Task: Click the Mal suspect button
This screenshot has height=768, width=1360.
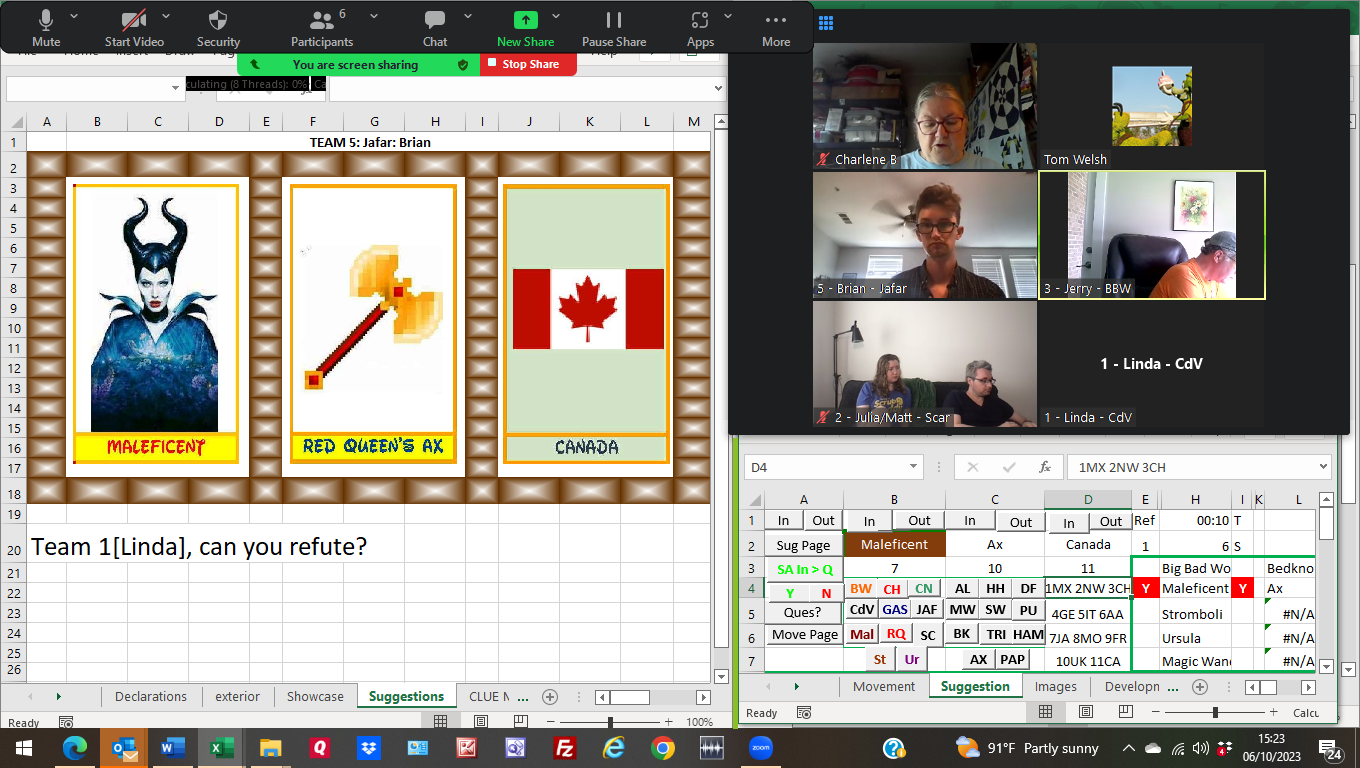Action: [862, 635]
